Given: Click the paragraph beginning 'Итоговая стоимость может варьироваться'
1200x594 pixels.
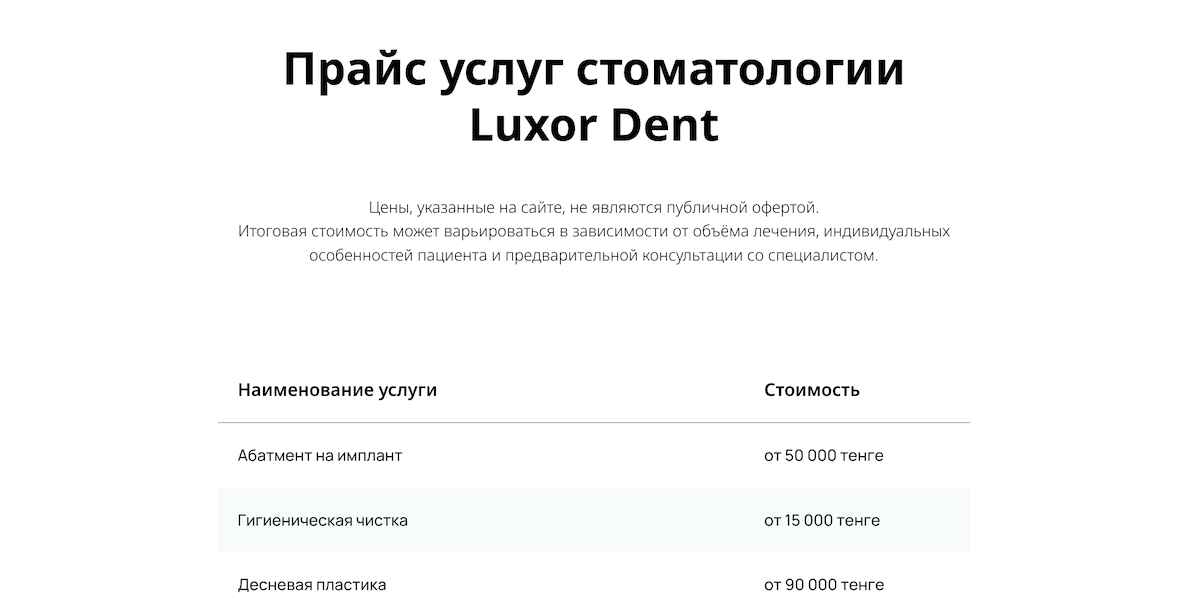Looking at the screenshot, I should tap(594, 243).
